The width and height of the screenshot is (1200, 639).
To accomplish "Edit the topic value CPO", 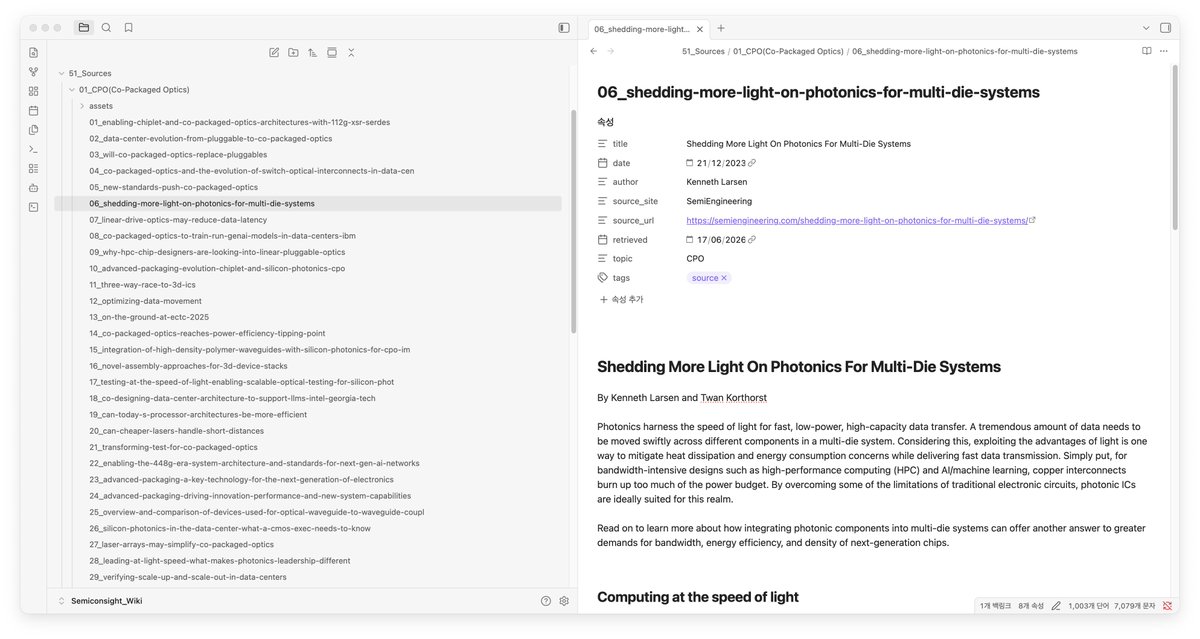I will coord(695,259).
